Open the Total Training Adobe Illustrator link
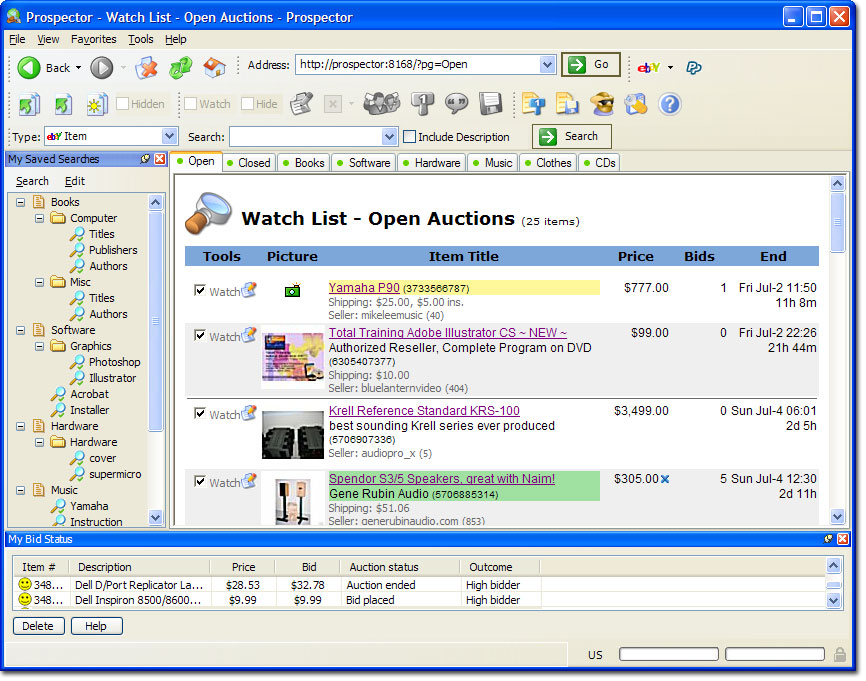 (448, 333)
